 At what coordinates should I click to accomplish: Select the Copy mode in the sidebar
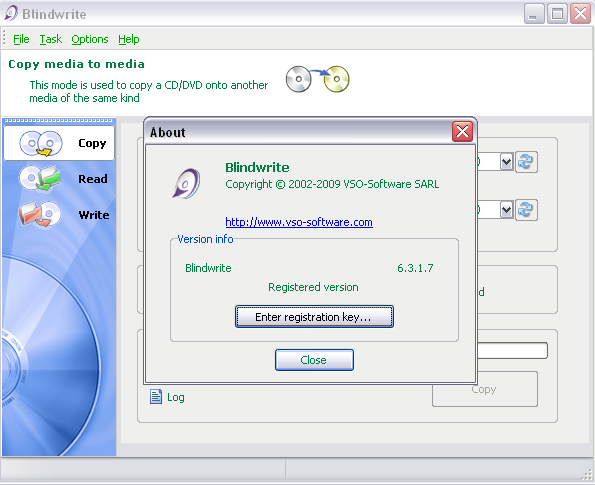(x=59, y=143)
